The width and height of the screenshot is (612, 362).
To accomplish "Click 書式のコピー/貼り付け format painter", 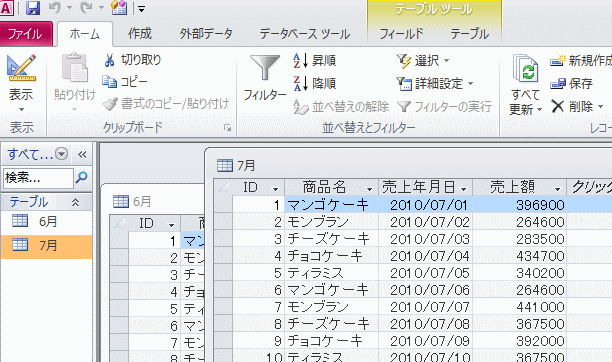I will (166, 104).
